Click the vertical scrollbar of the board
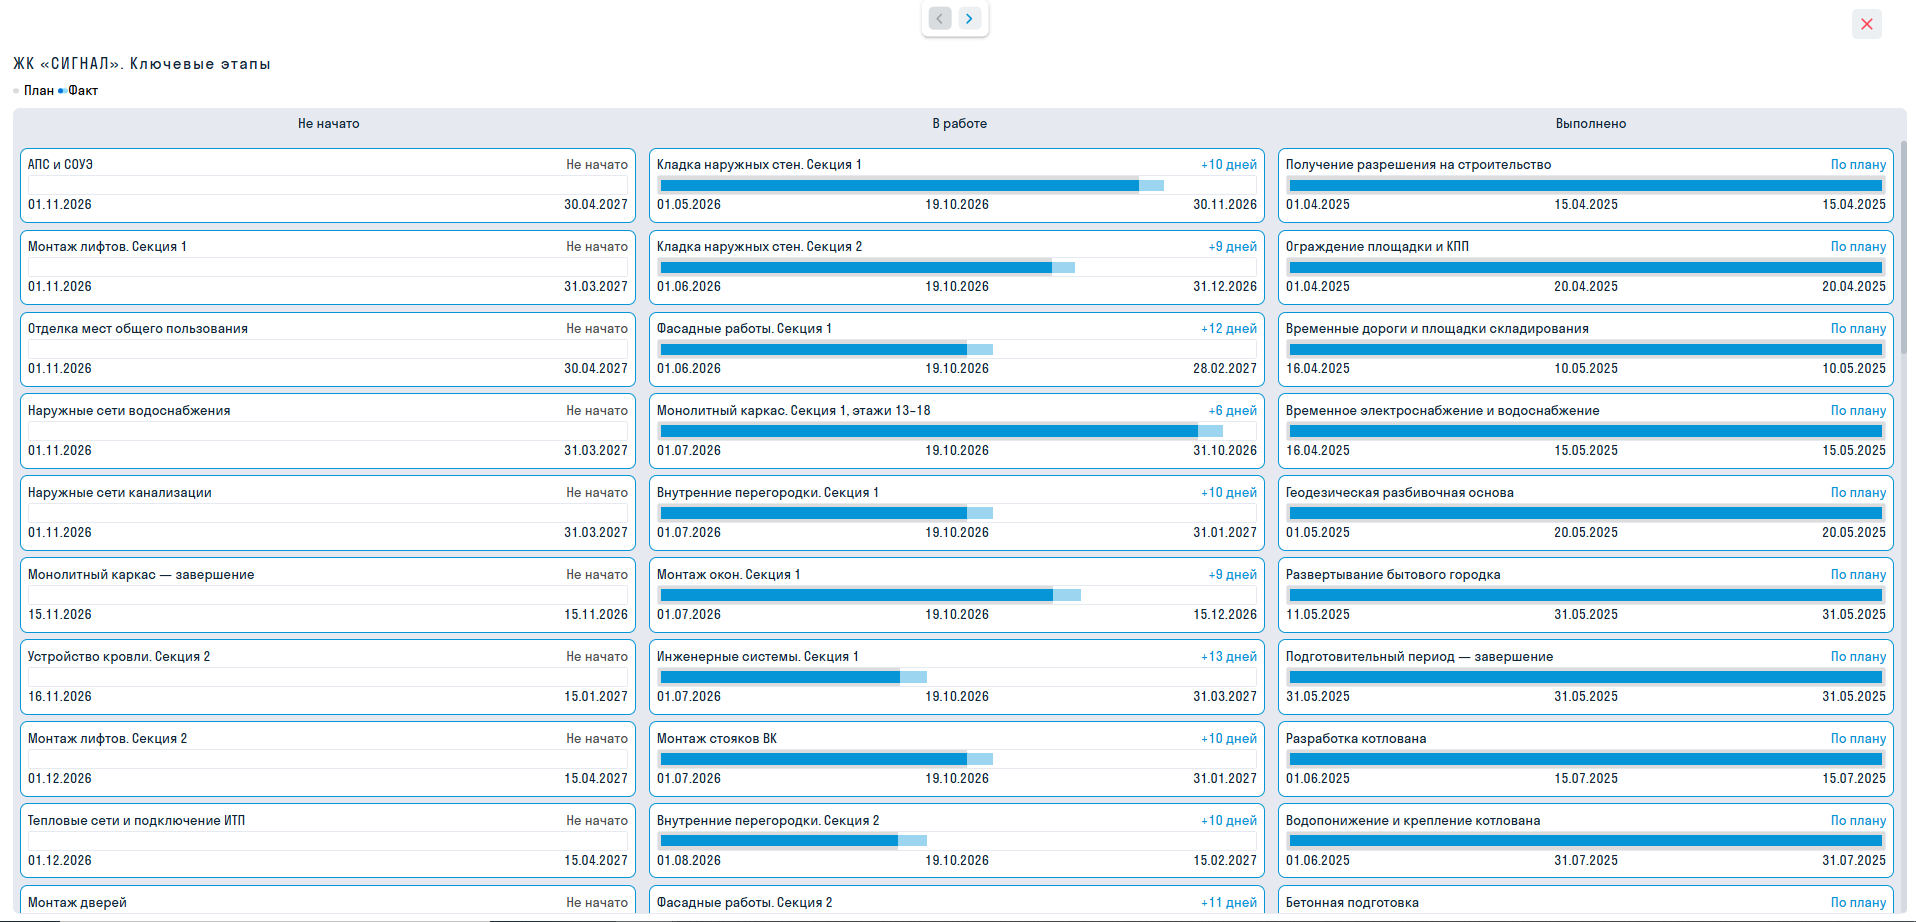 point(1903,247)
